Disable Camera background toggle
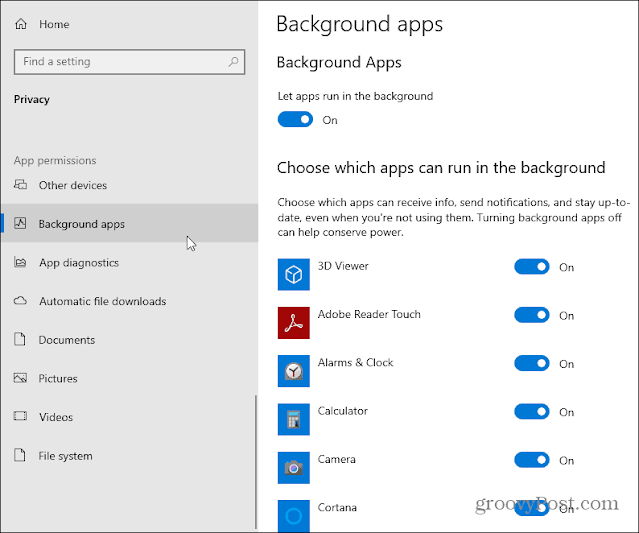Image resolution: width=639 pixels, height=533 pixels. pos(532,460)
